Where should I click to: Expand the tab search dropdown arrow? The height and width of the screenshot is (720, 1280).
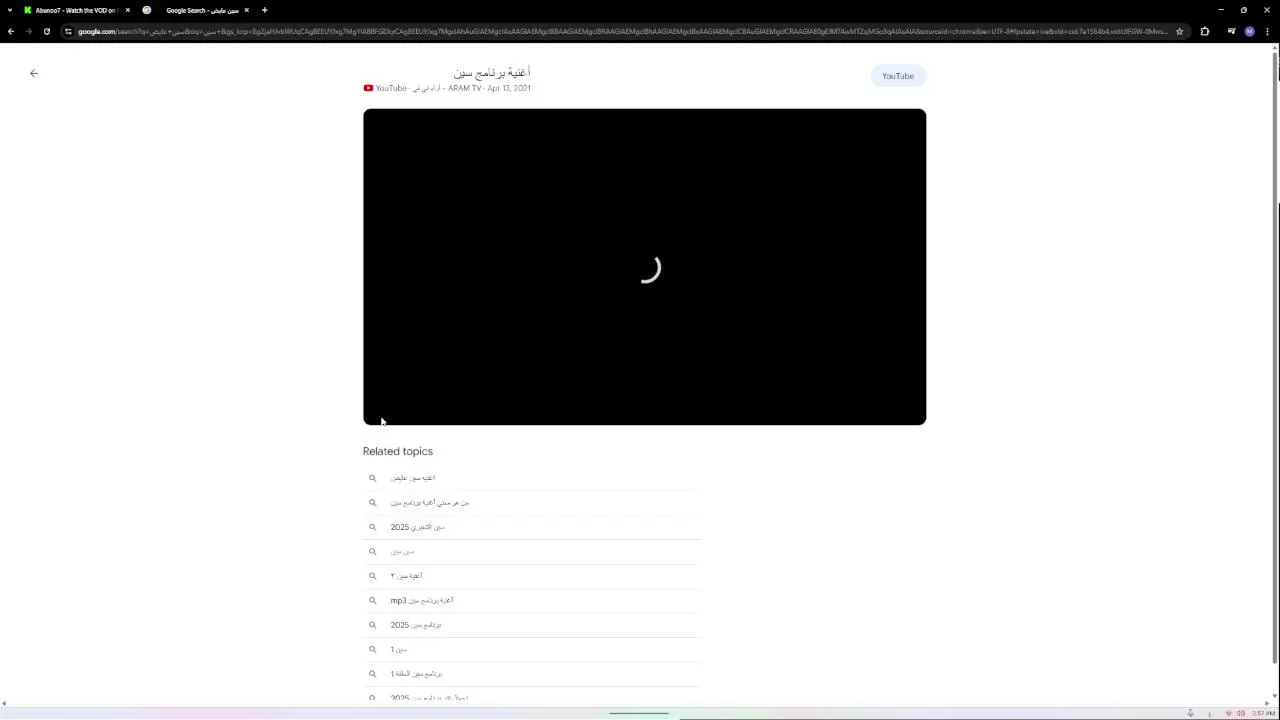point(10,10)
